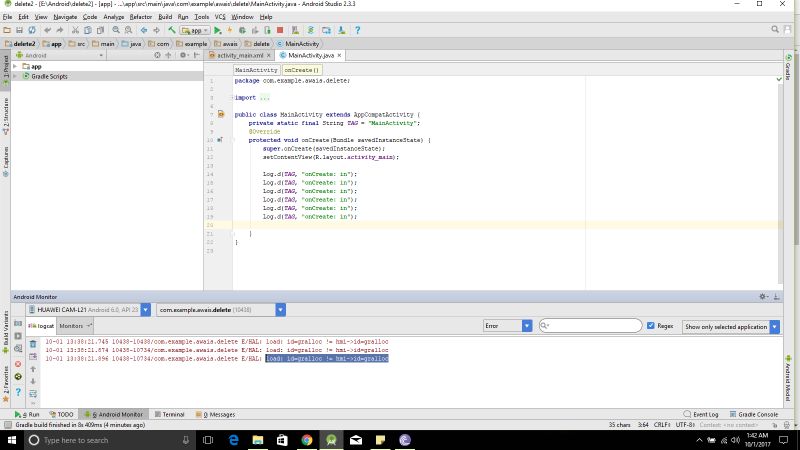
Task: Click the Screen Record icon in Android Monitor
Action: [18, 336]
